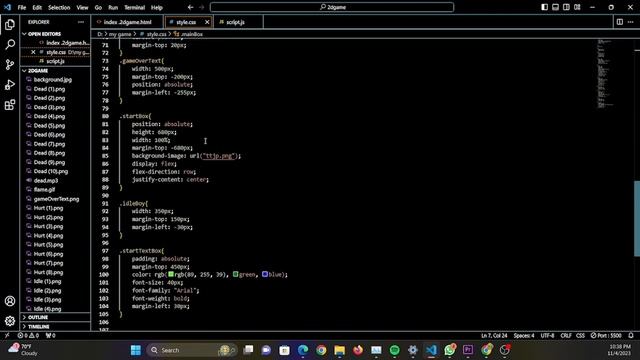The width and height of the screenshot is (640, 360).
Task: Open the Help menu
Action: (x=157, y=7)
